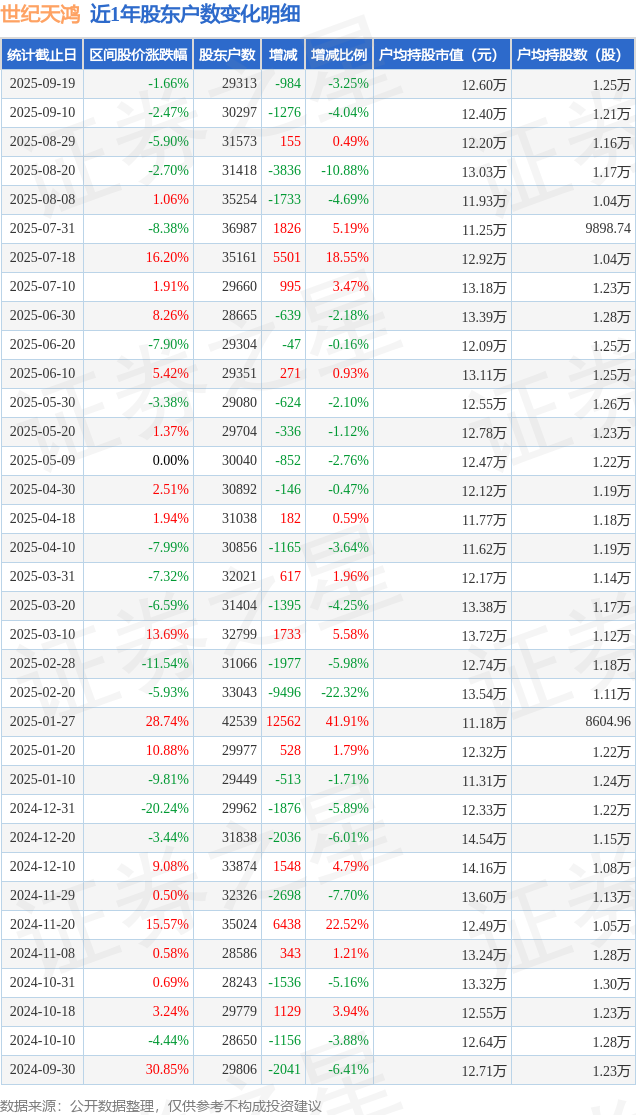Screen dimensions: 636x1115
Task: Click the 2025-01-27 date row
Action: pyautogui.click(x=42, y=722)
